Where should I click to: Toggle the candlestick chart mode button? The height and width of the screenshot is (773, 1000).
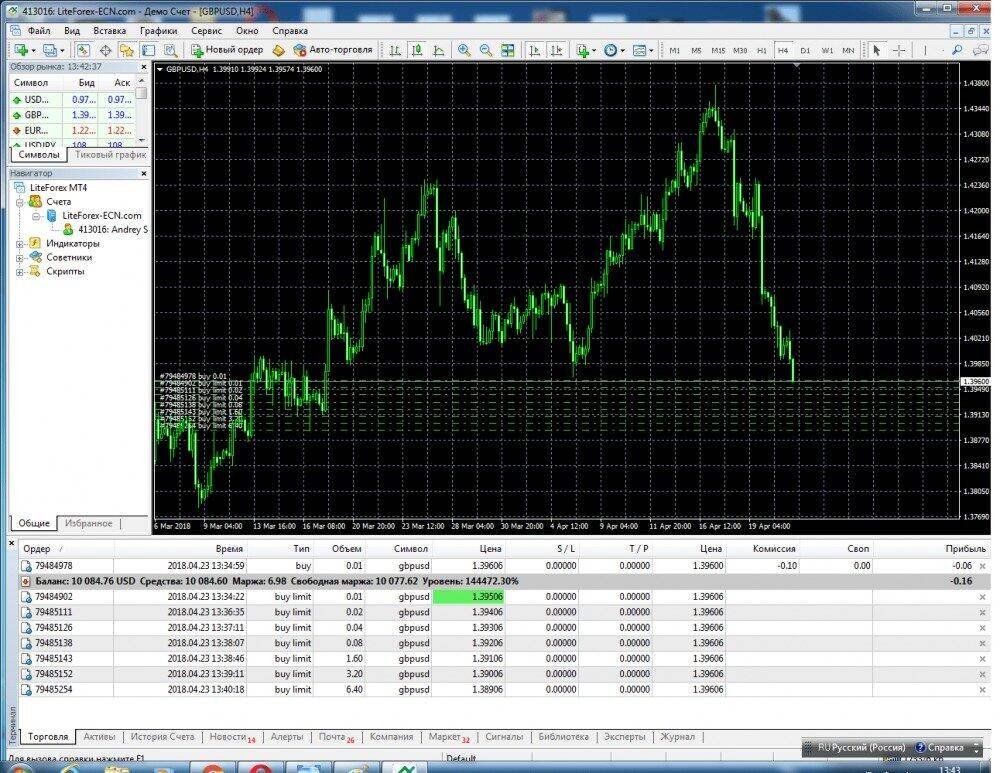[x=417, y=50]
